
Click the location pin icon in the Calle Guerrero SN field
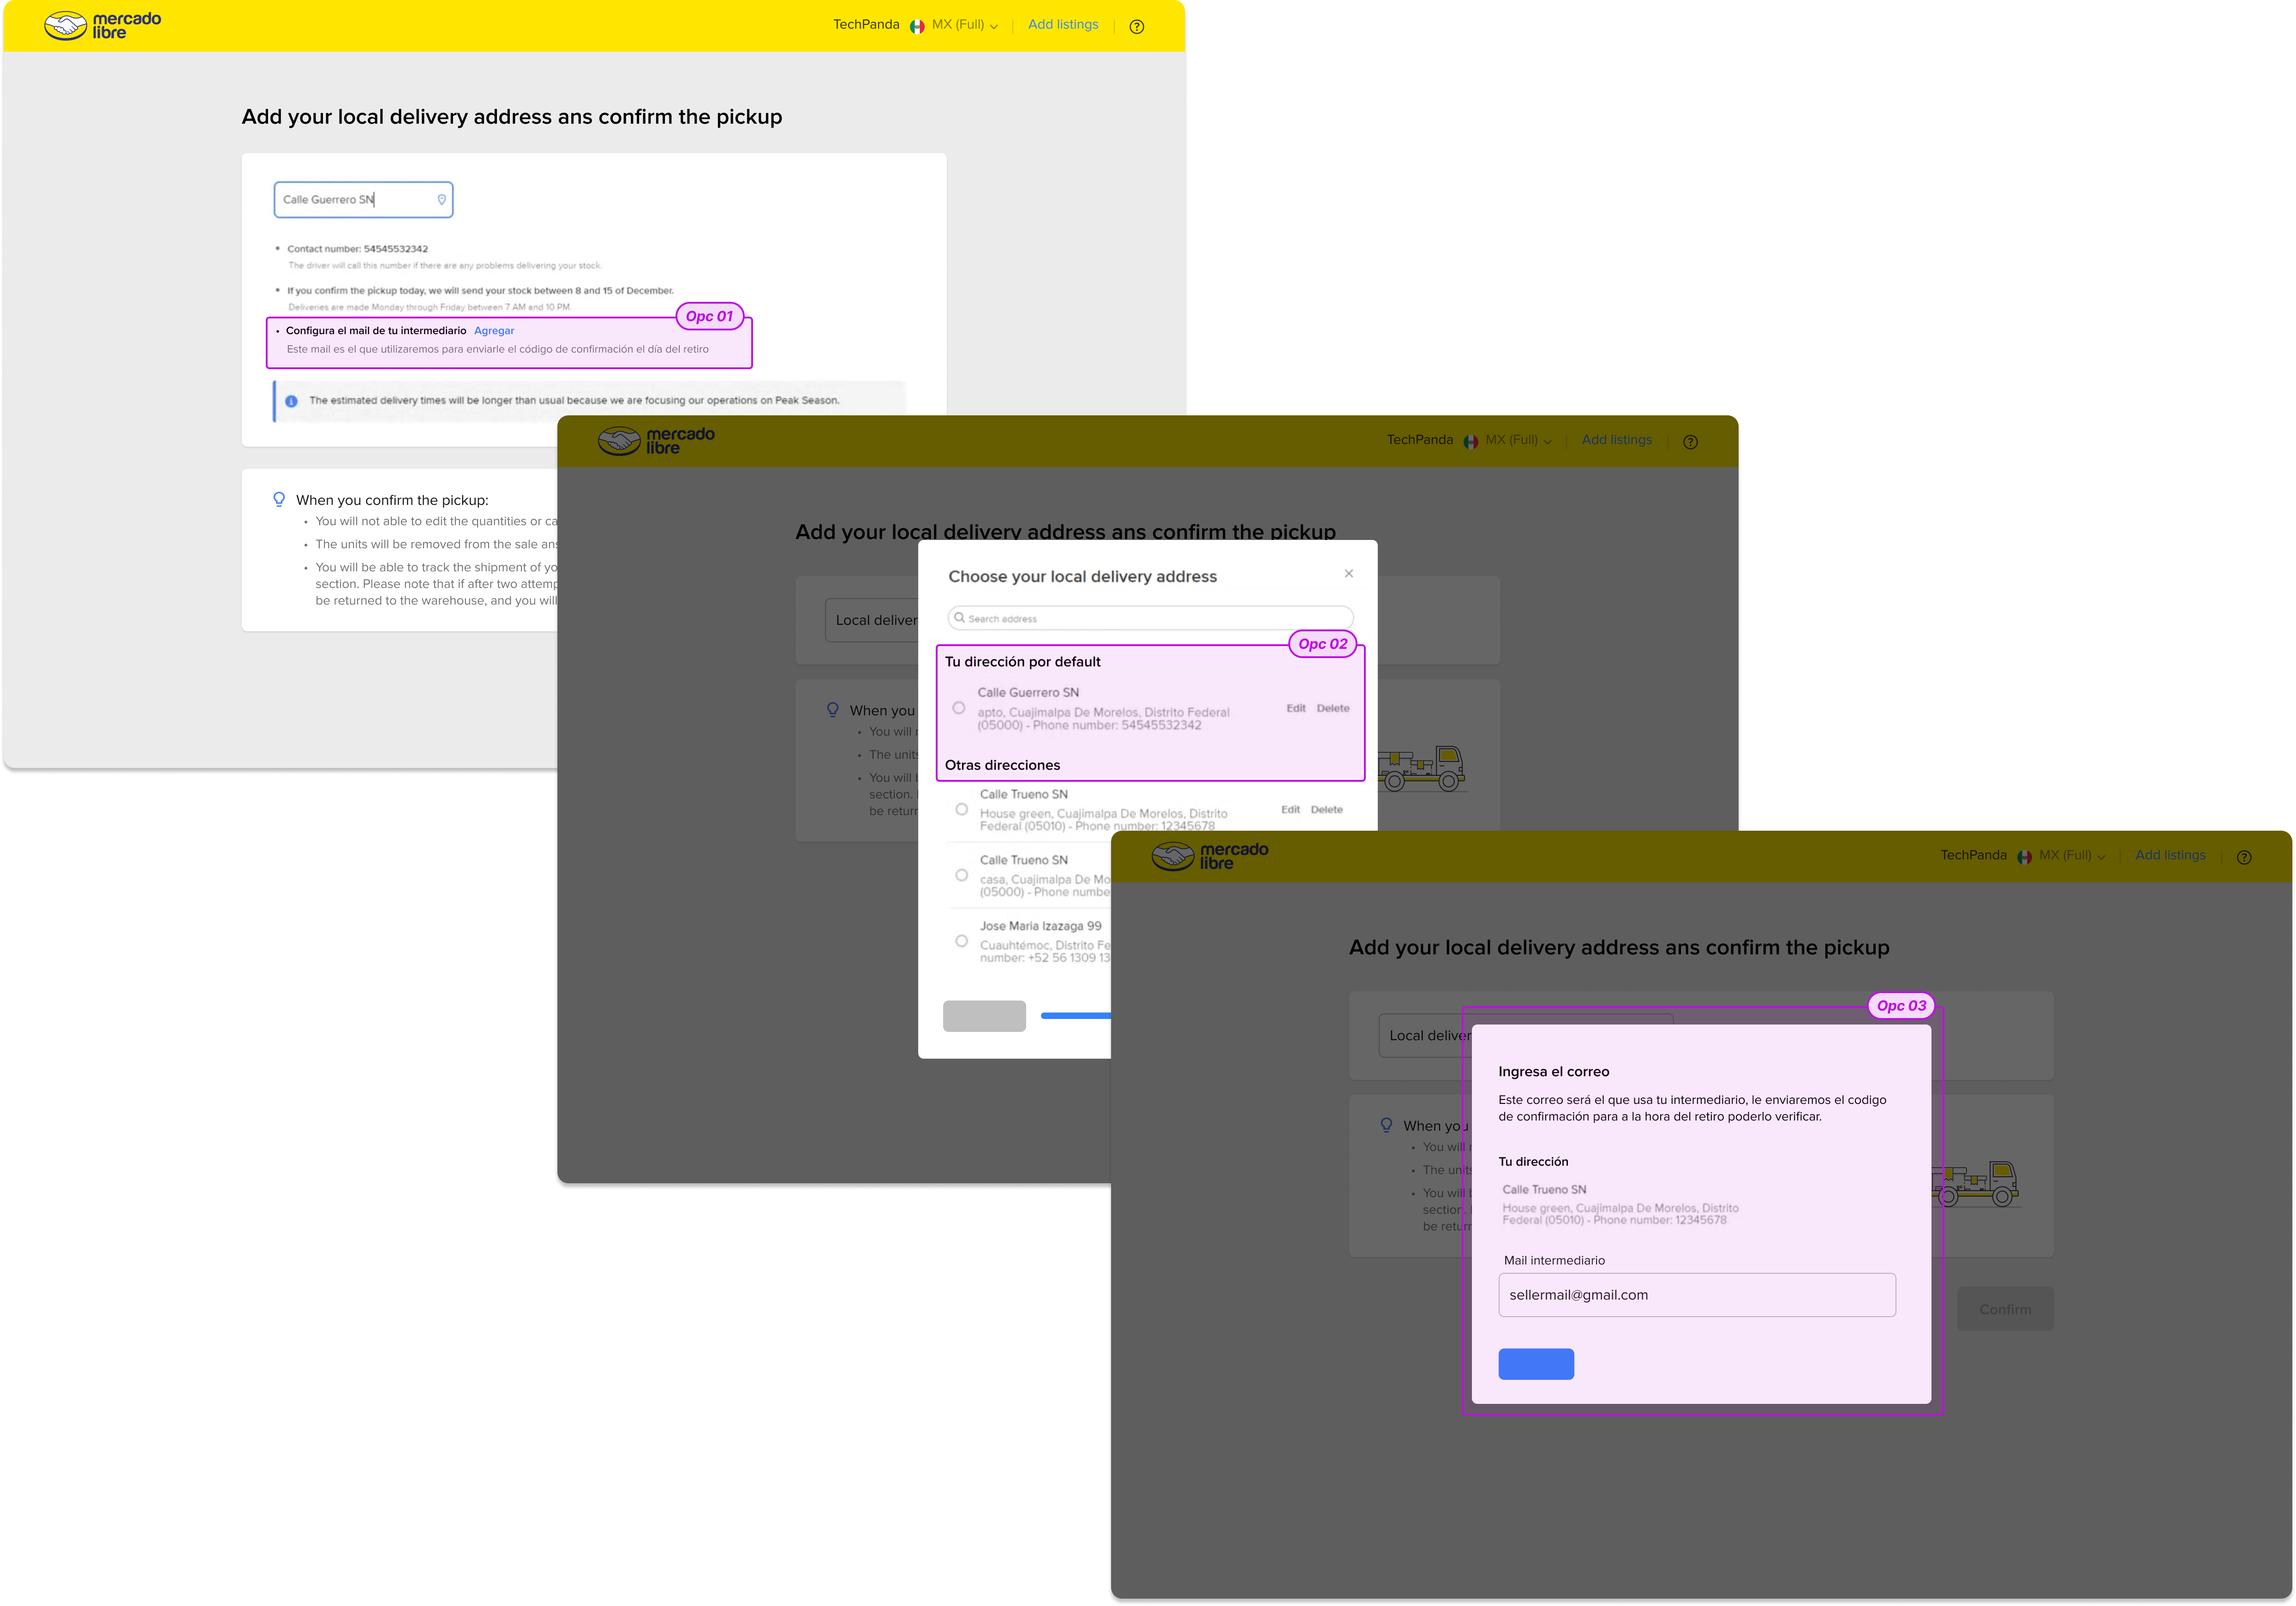[441, 200]
